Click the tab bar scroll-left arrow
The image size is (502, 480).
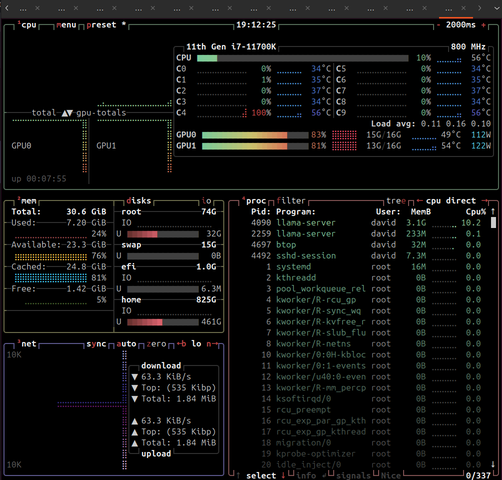pos(7,8)
